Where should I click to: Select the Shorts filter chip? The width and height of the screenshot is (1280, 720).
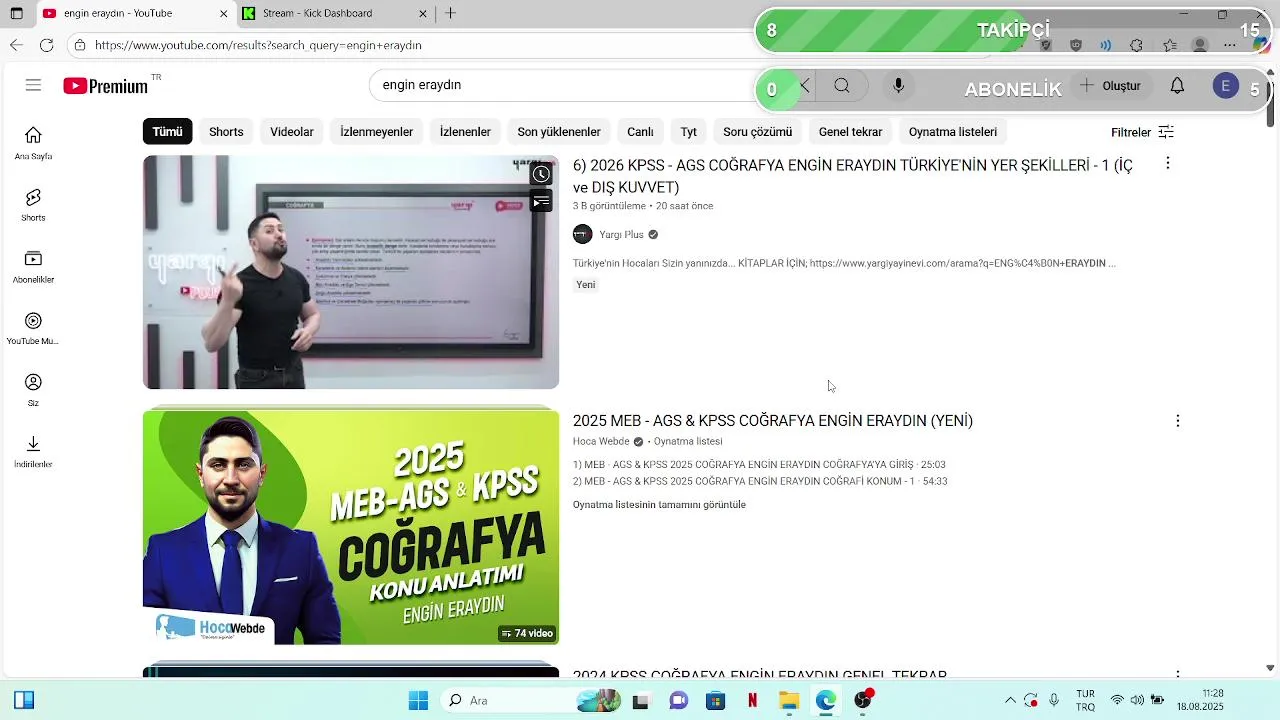226,132
